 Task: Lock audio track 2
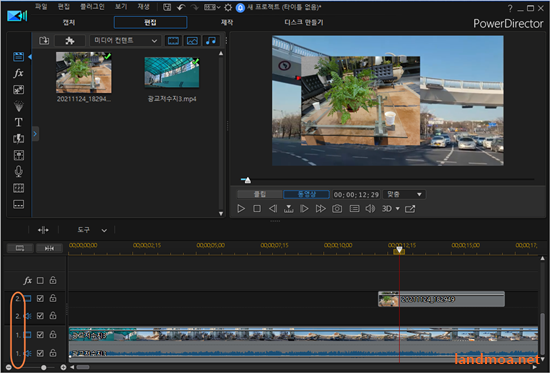pyautogui.click(x=53, y=315)
